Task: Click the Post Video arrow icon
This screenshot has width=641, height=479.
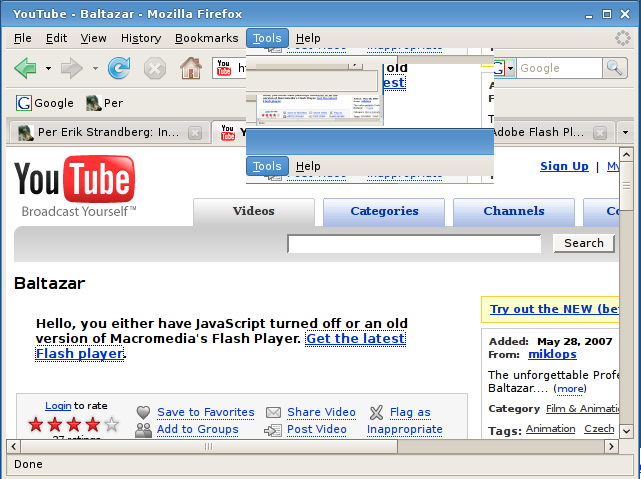Action: 273,430
